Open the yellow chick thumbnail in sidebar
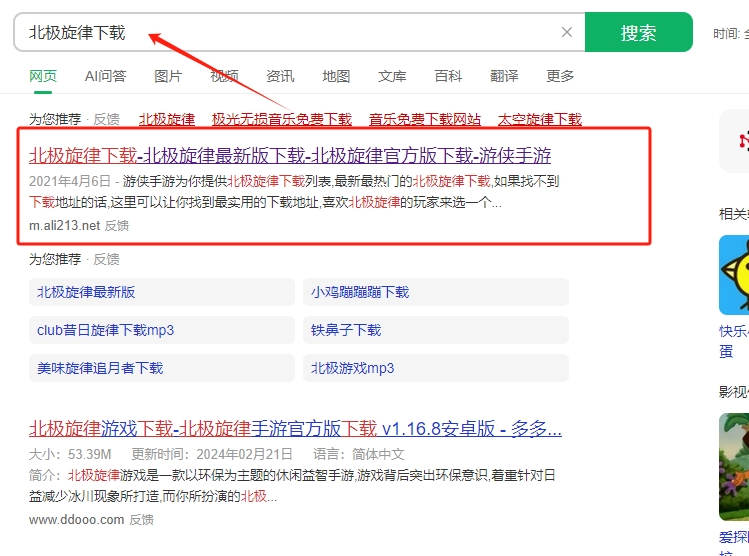Image resolution: width=749 pixels, height=556 pixels. 734,275
